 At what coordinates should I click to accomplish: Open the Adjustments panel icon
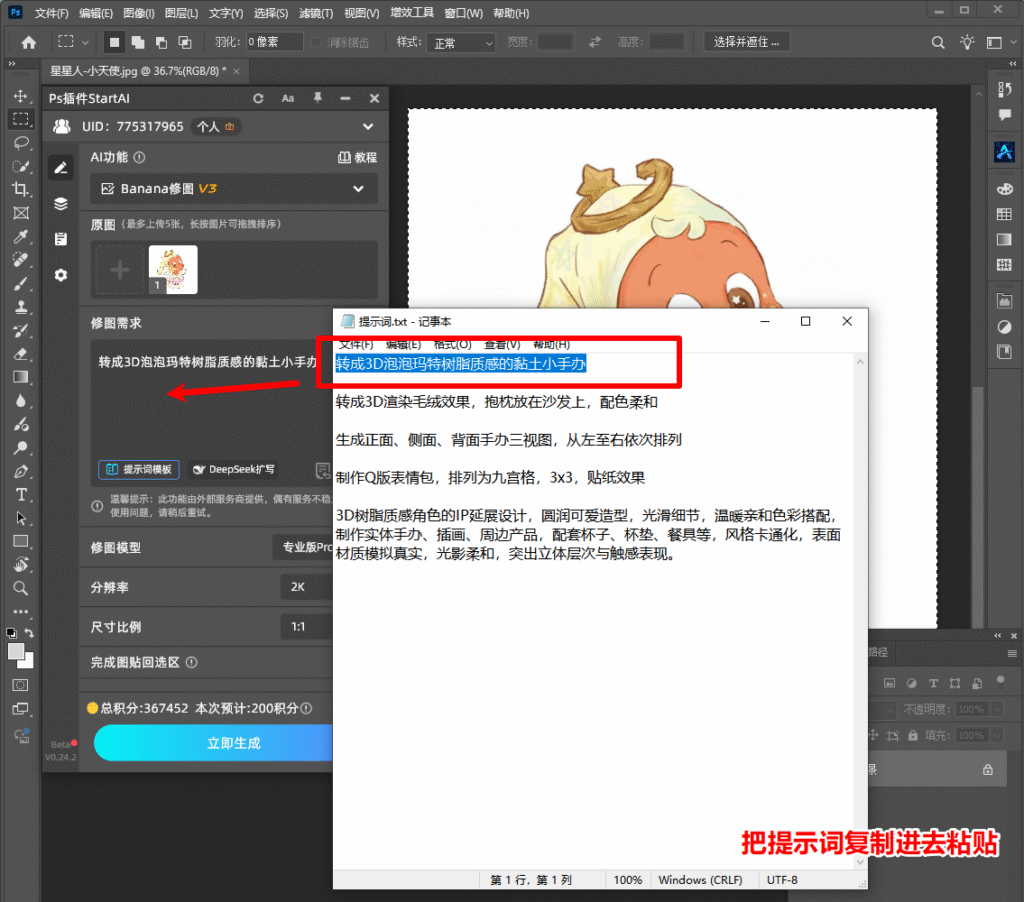(x=1004, y=327)
